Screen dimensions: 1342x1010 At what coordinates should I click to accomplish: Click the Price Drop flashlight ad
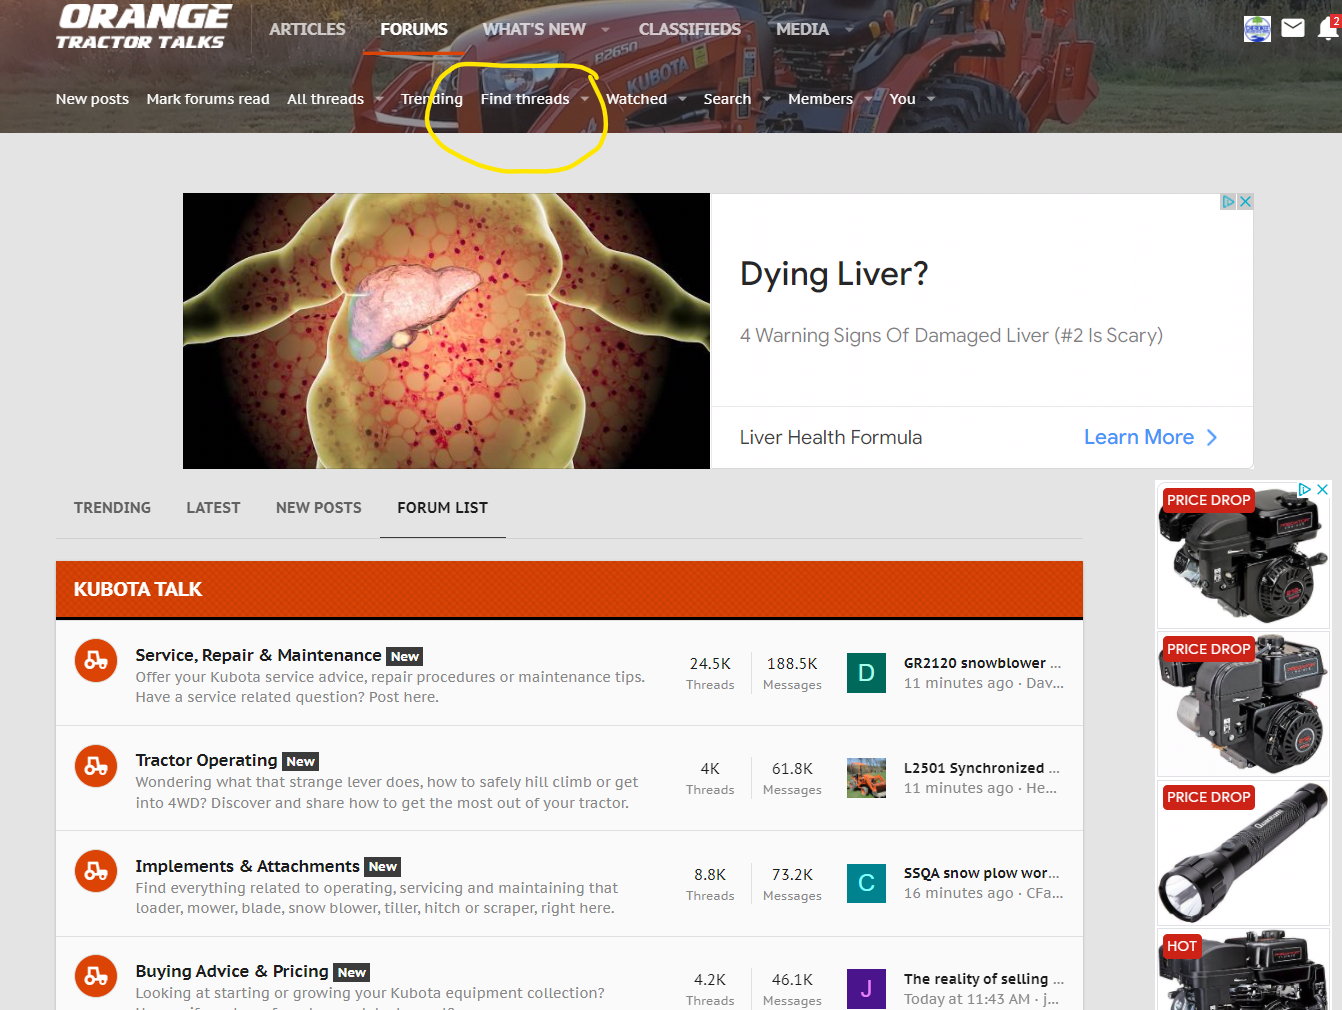1243,852
